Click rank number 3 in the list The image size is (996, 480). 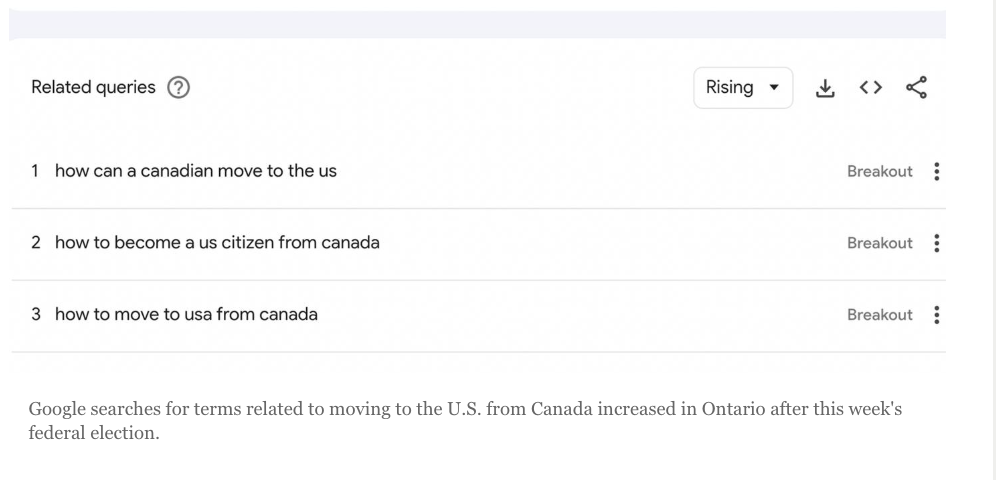[36, 314]
